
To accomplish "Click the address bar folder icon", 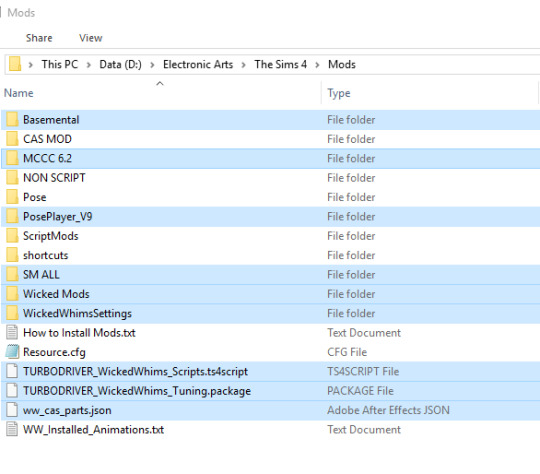I will tap(15, 64).
